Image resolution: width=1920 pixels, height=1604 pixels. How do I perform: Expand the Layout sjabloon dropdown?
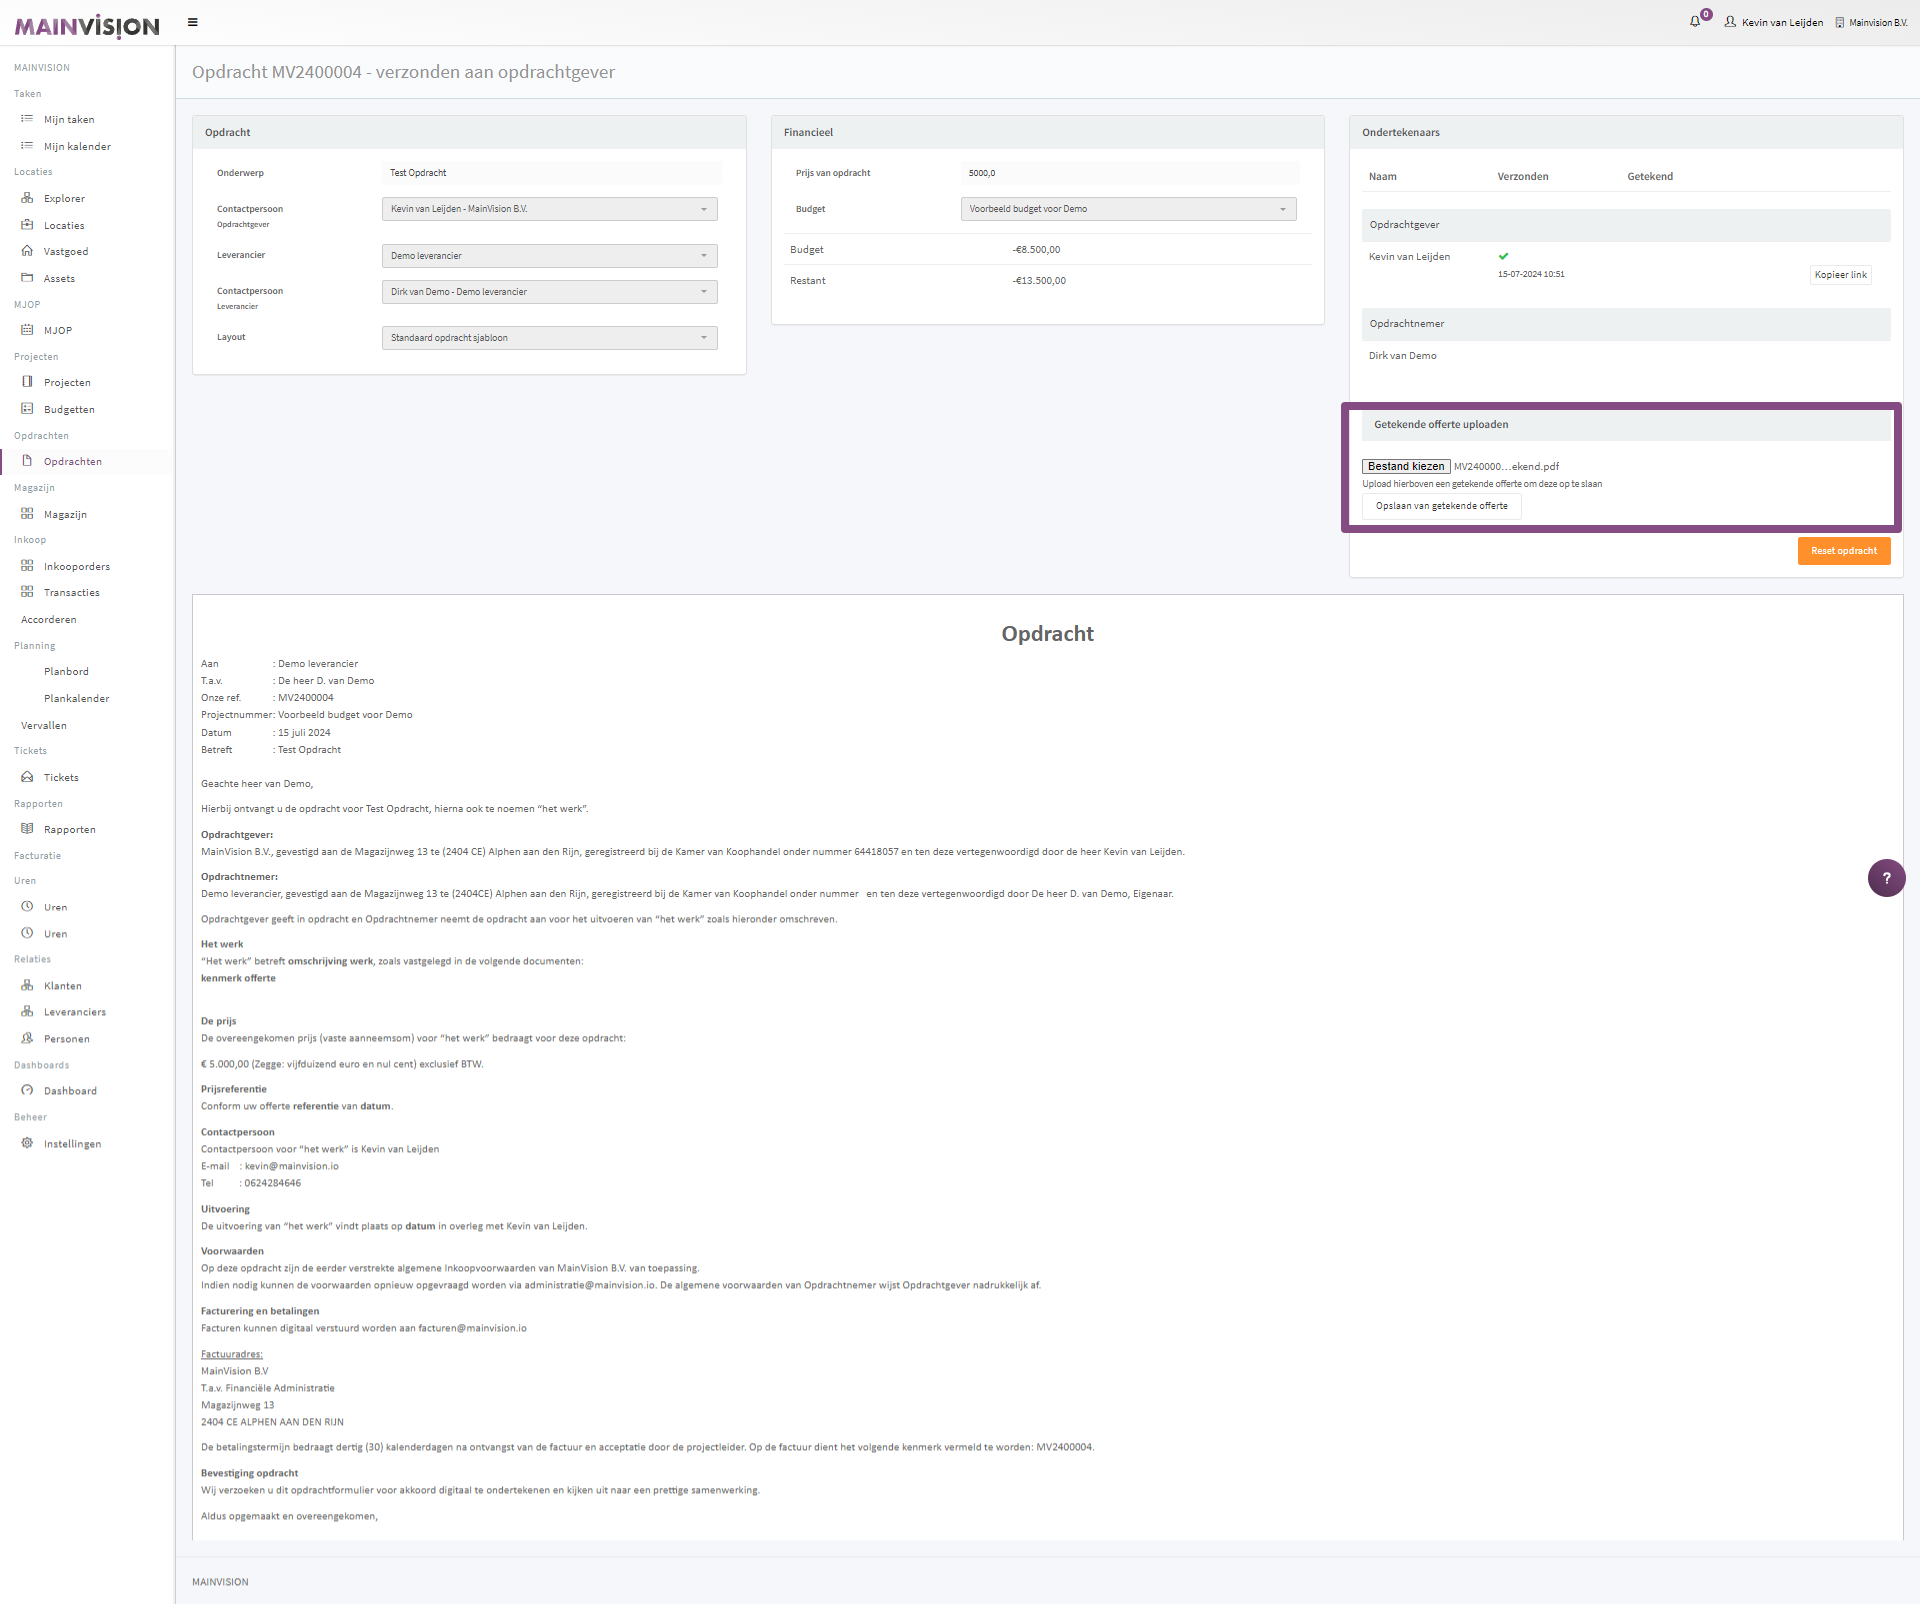pyautogui.click(x=549, y=338)
